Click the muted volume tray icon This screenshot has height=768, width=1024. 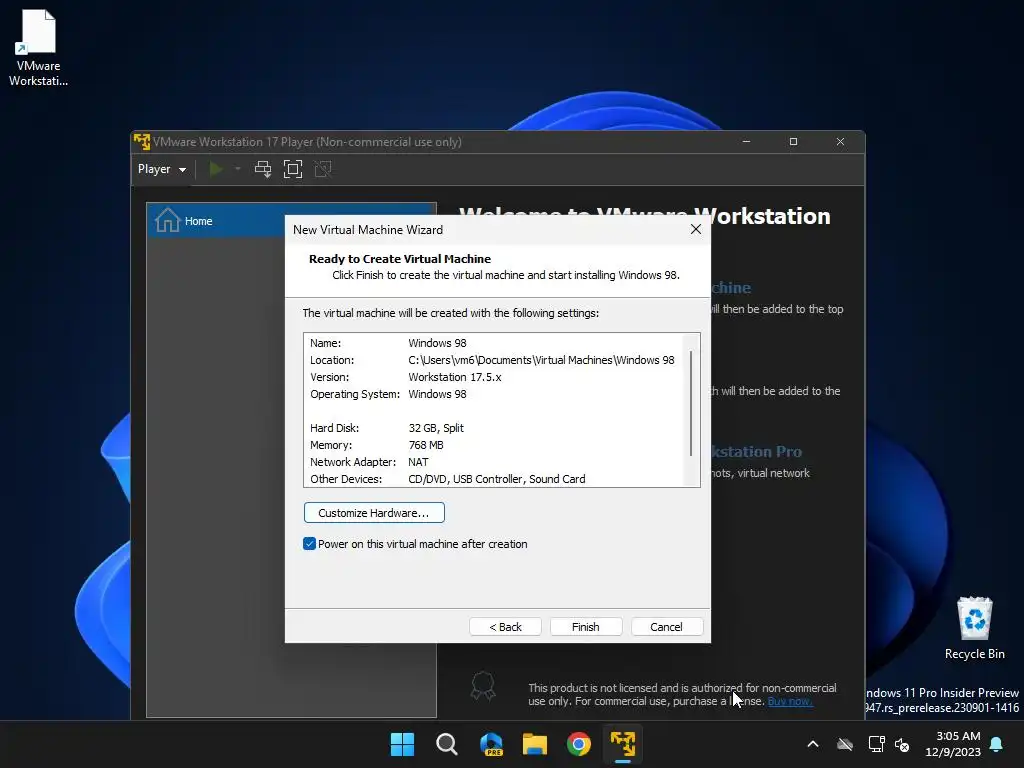(x=902, y=744)
